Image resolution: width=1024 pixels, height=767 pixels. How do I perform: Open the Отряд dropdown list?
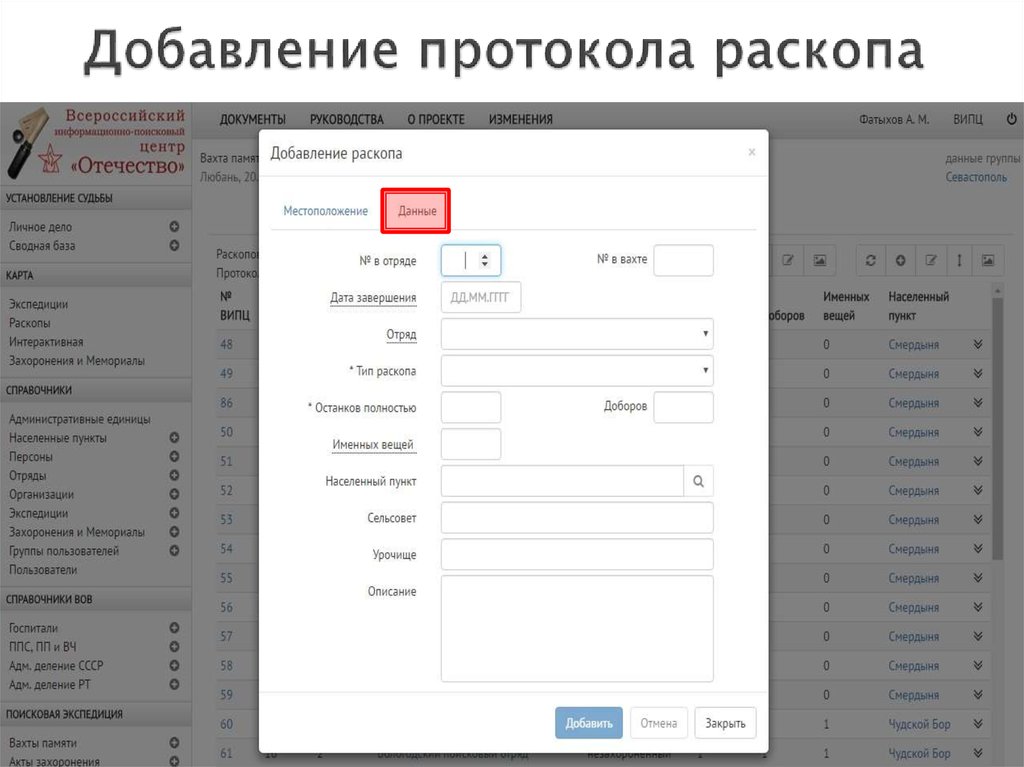(x=577, y=333)
